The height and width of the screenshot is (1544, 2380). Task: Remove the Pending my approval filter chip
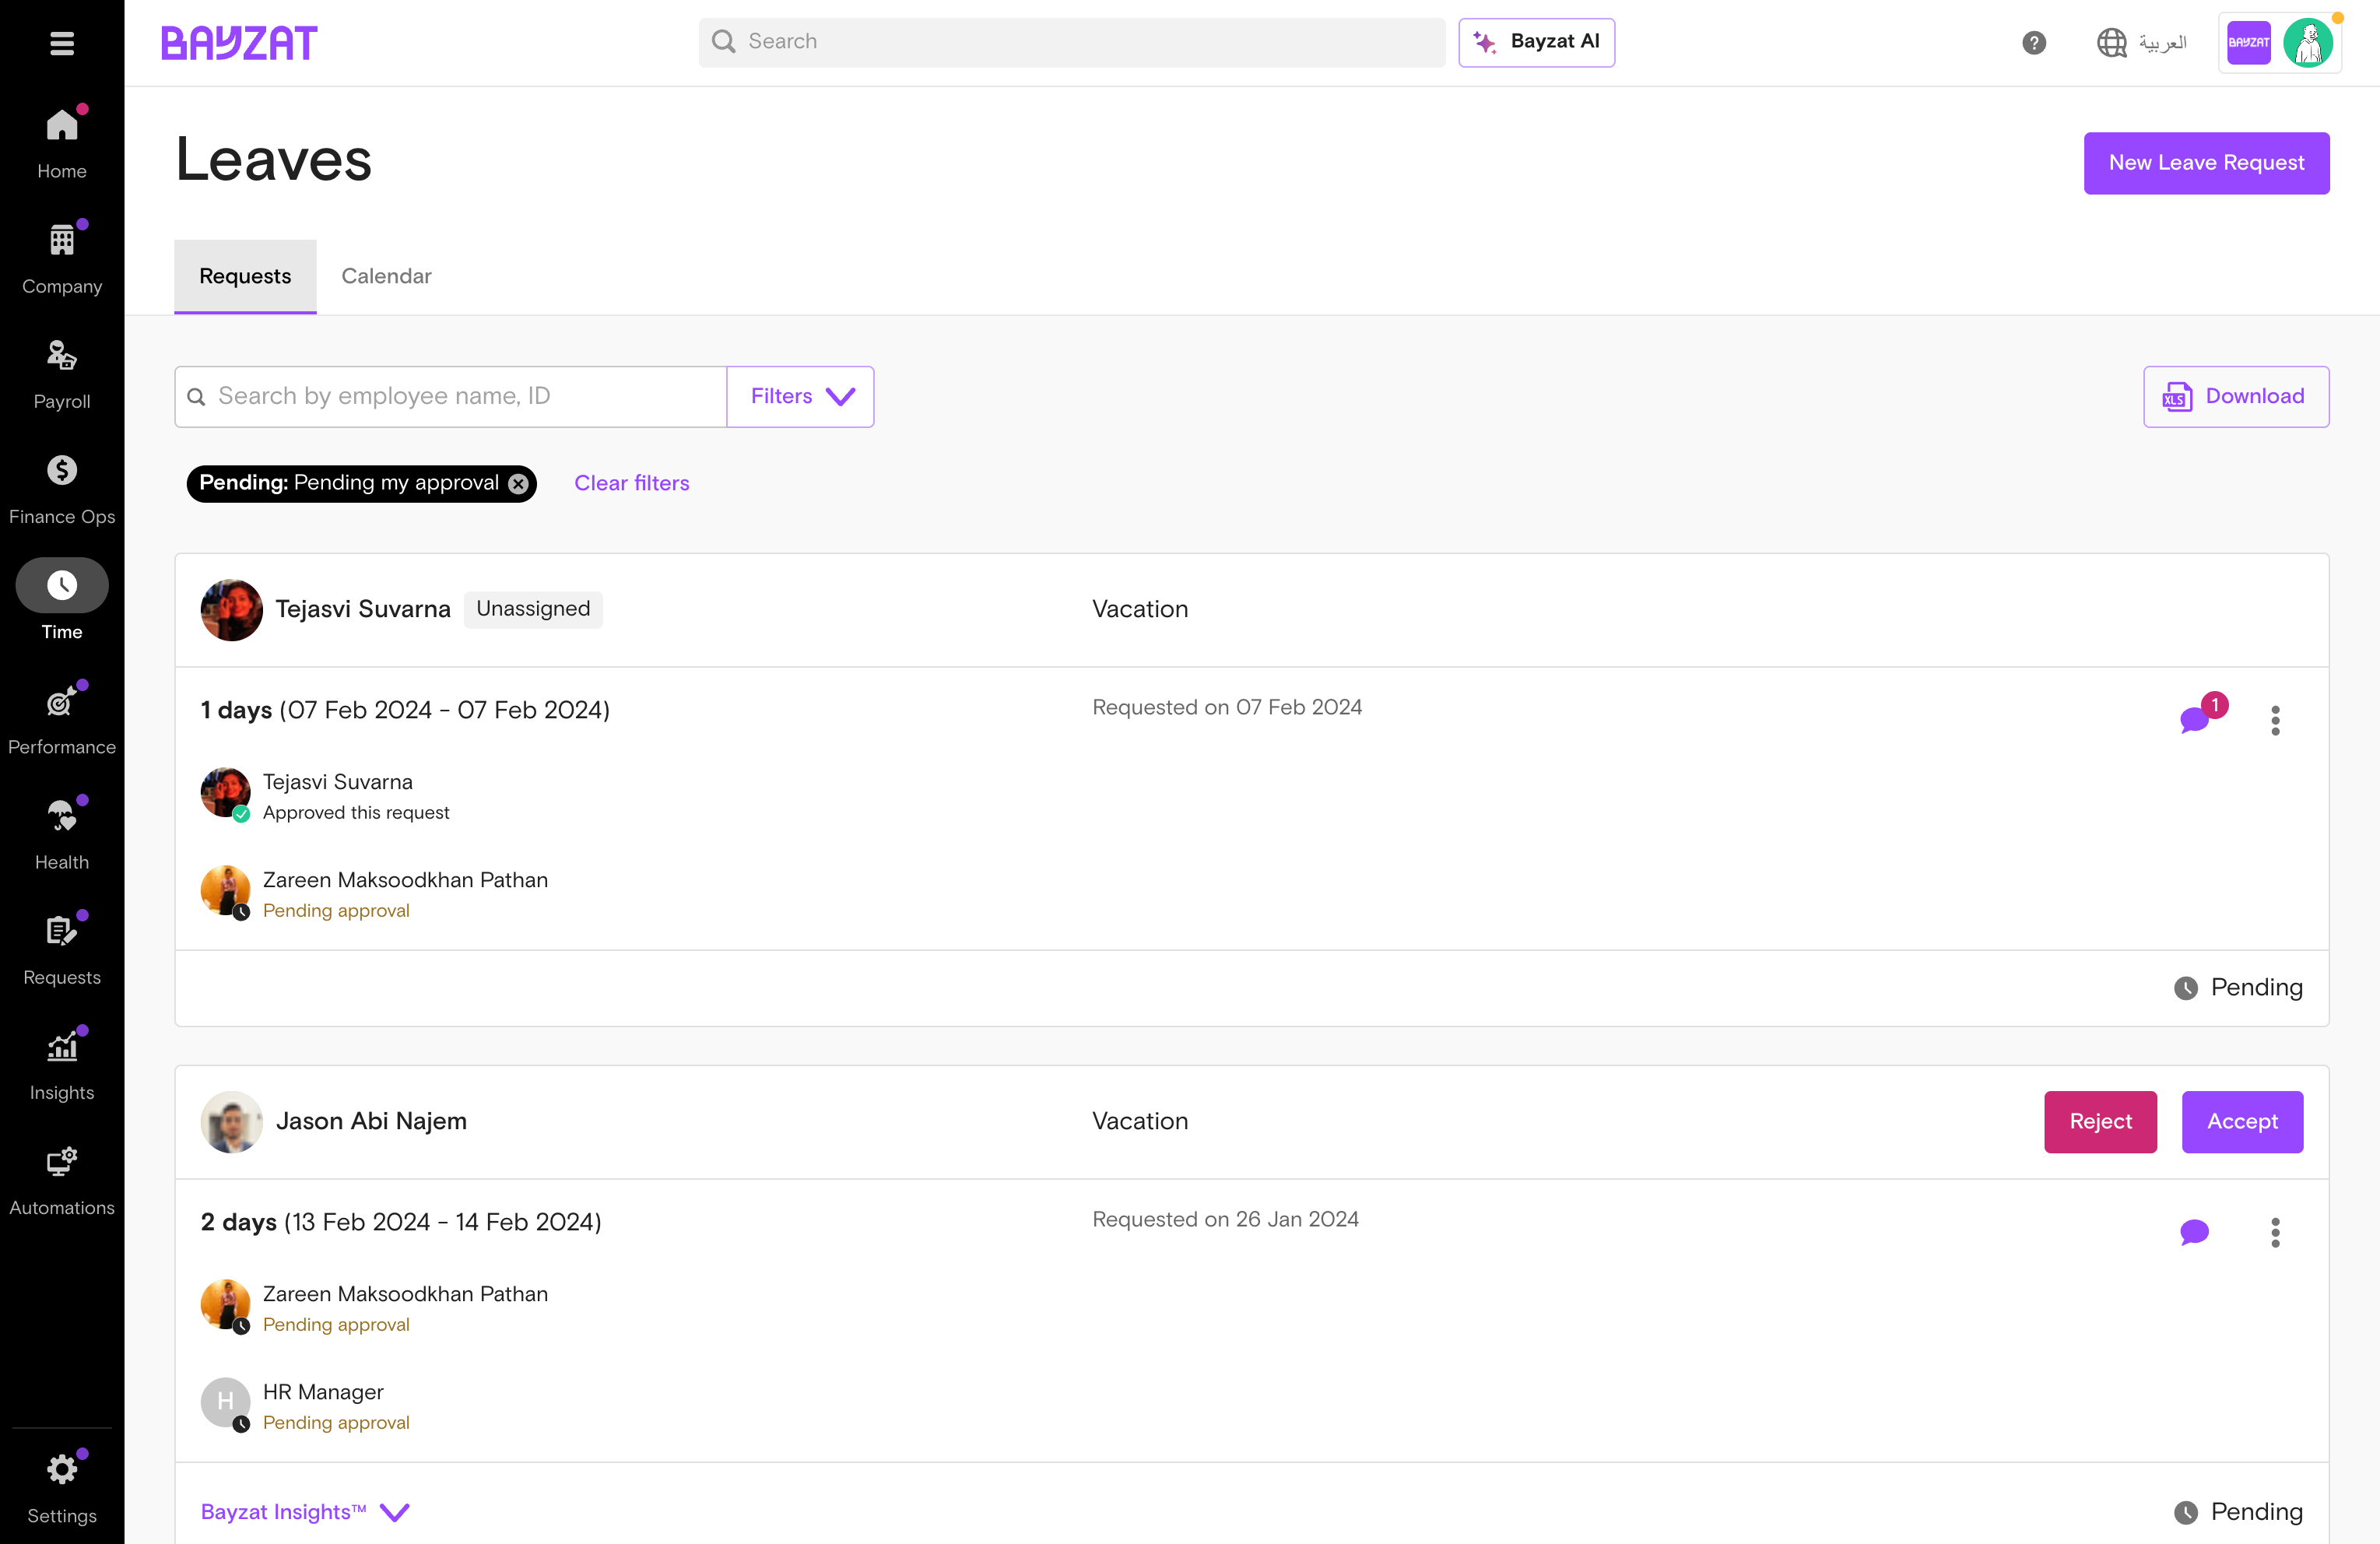518,484
